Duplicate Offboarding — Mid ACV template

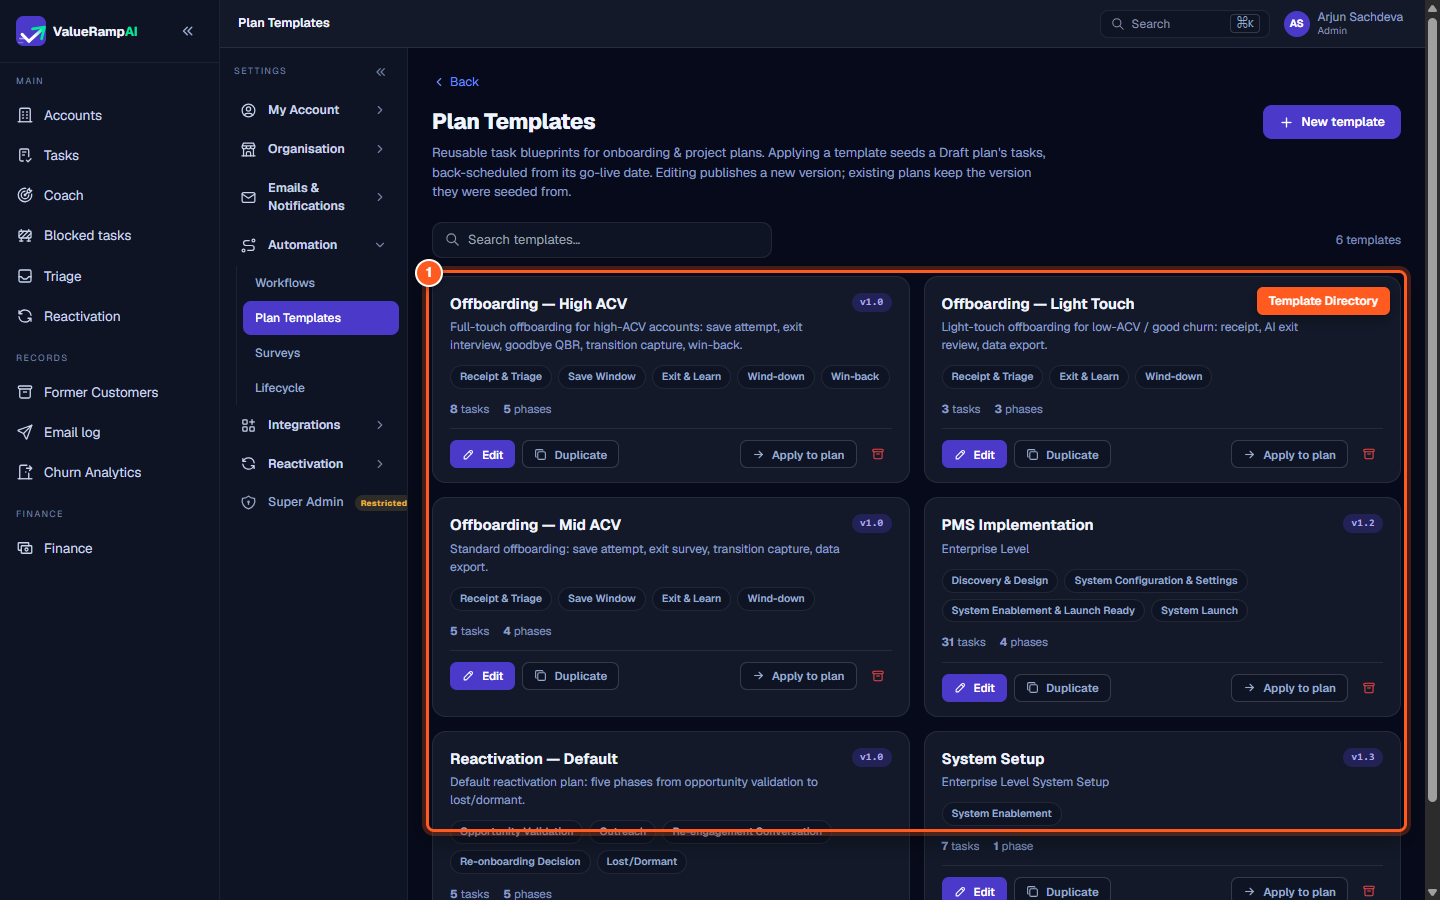(x=570, y=676)
